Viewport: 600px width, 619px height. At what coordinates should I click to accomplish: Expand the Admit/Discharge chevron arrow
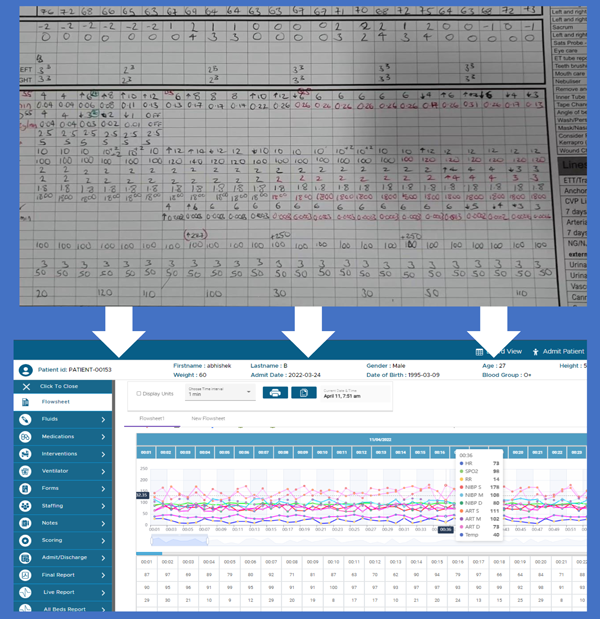coord(103,558)
